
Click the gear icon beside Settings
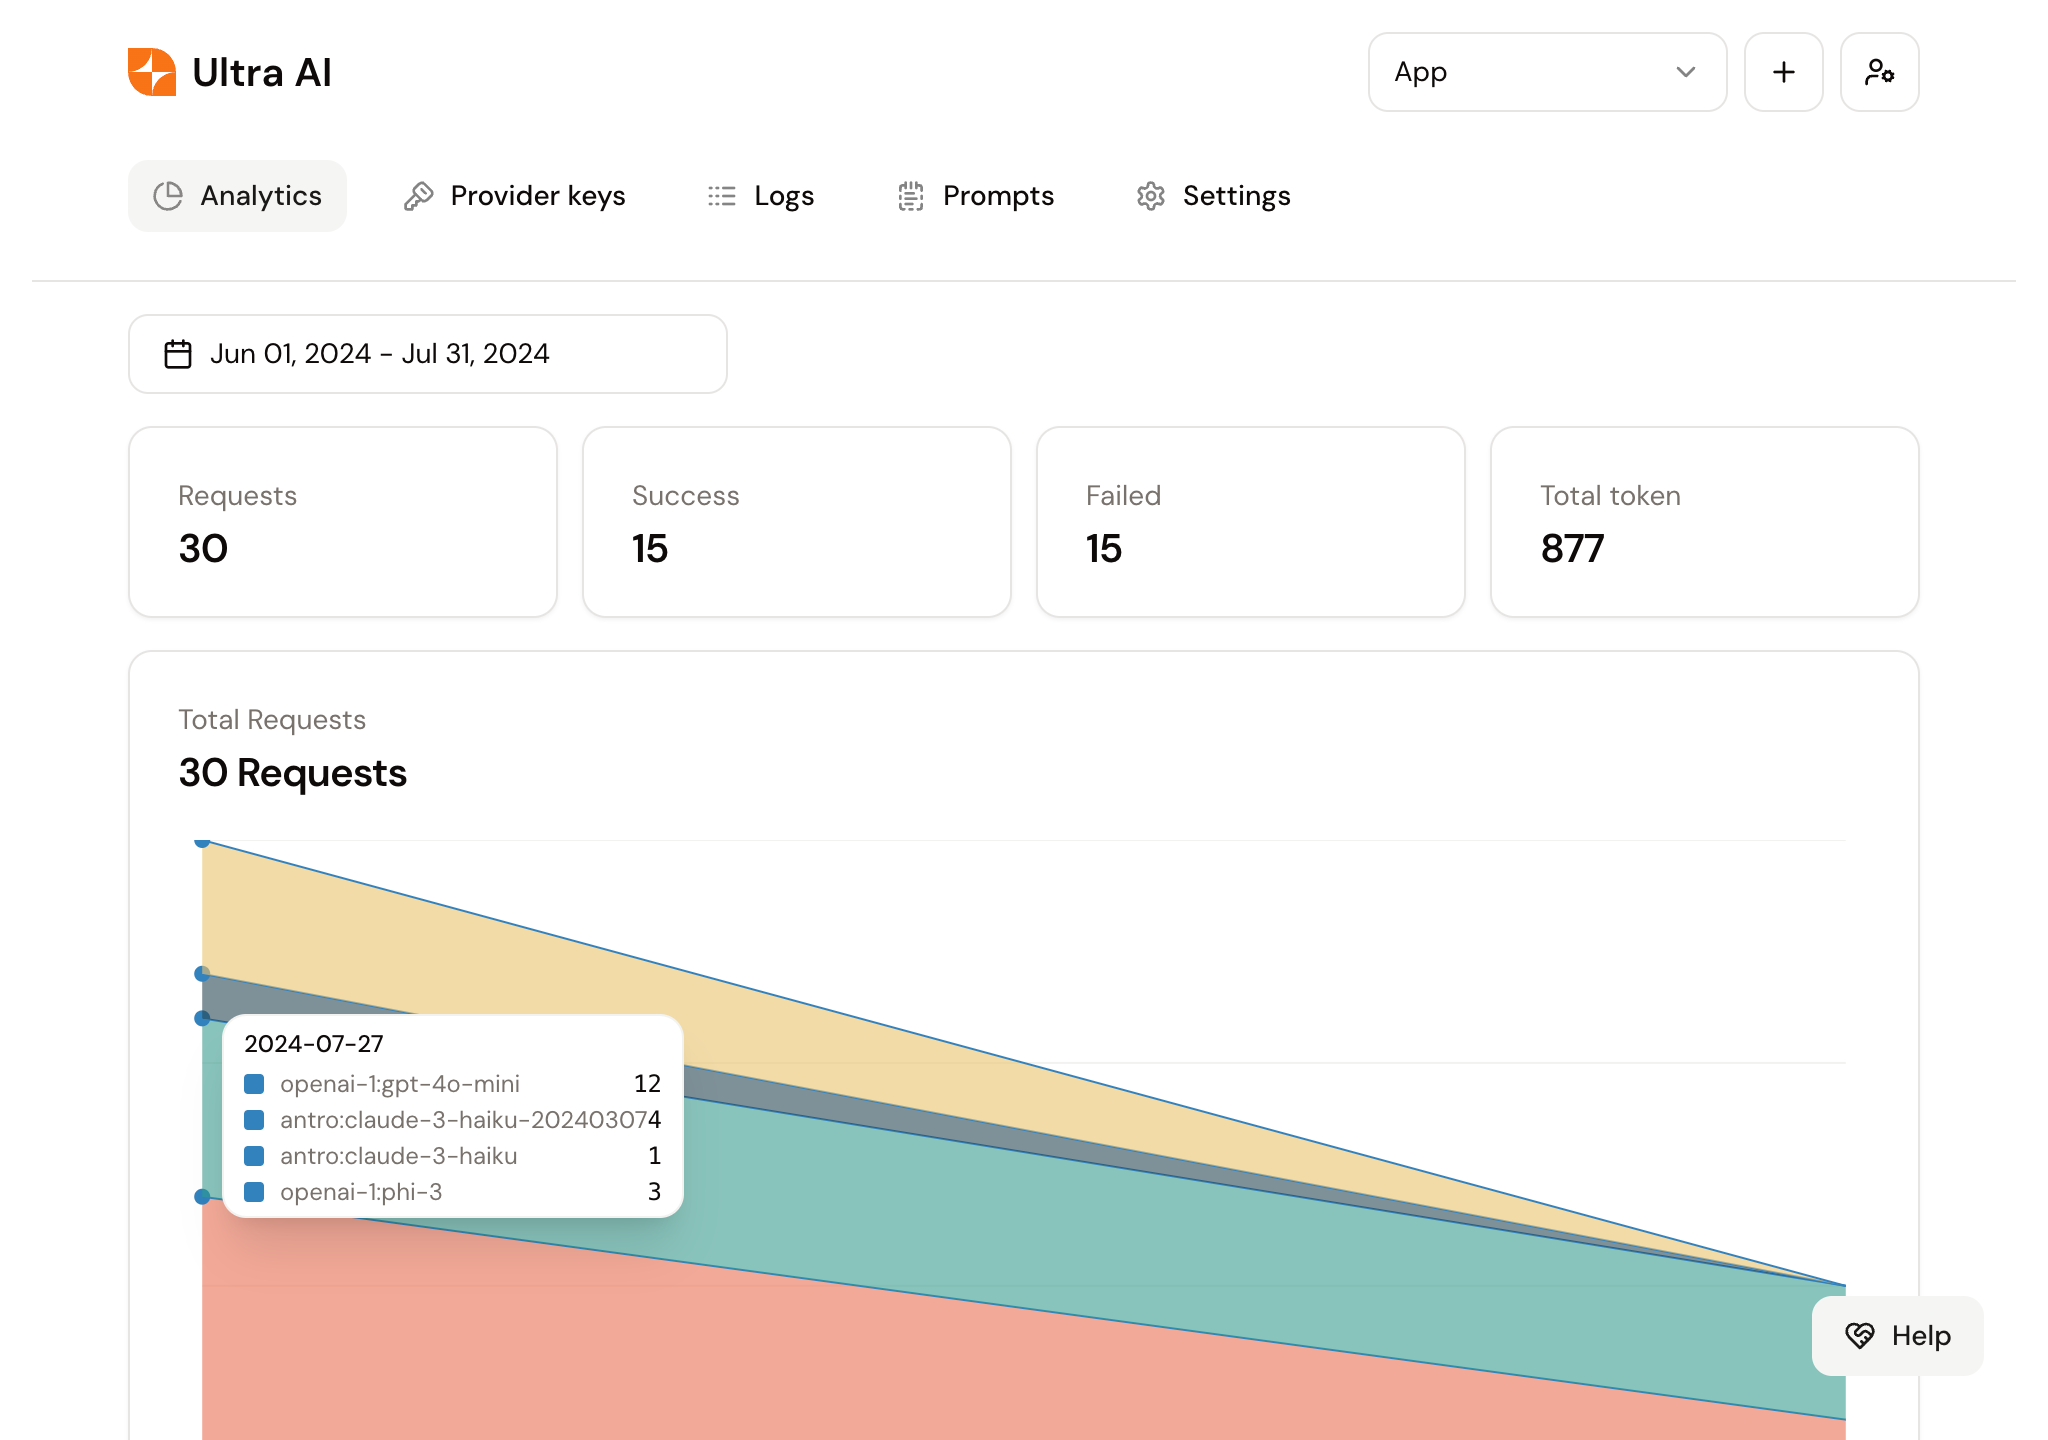point(1151,196)
